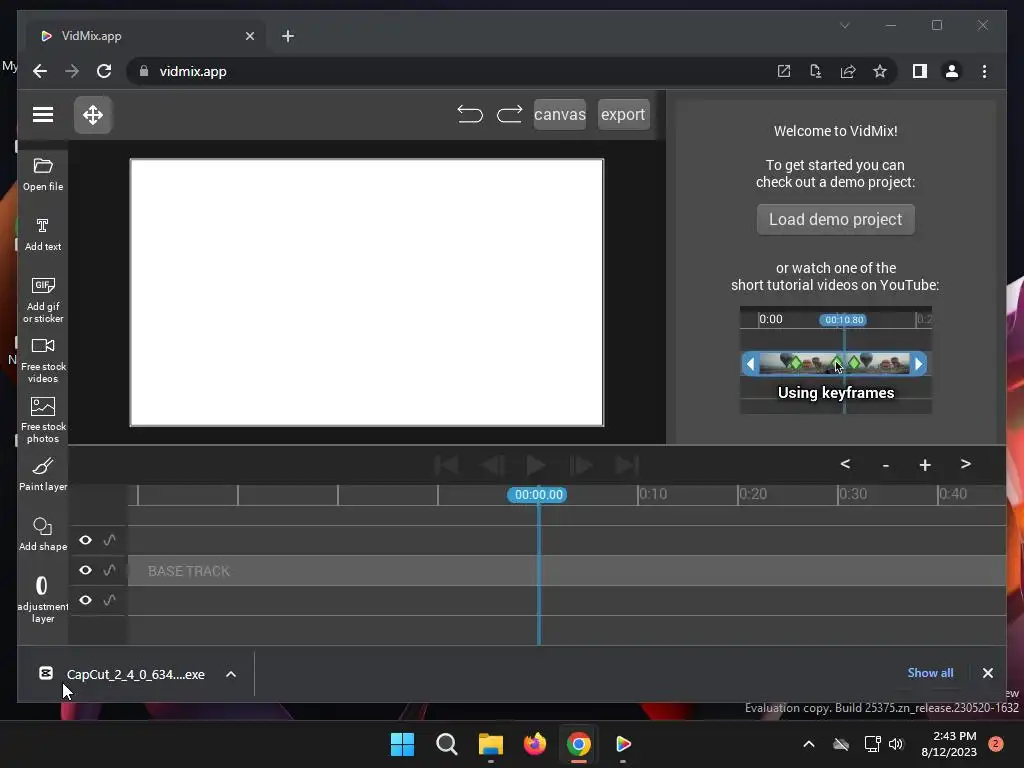Viewport: 1024px width, 768px height.
Task: Browse free stock photos
Action: 43,421
